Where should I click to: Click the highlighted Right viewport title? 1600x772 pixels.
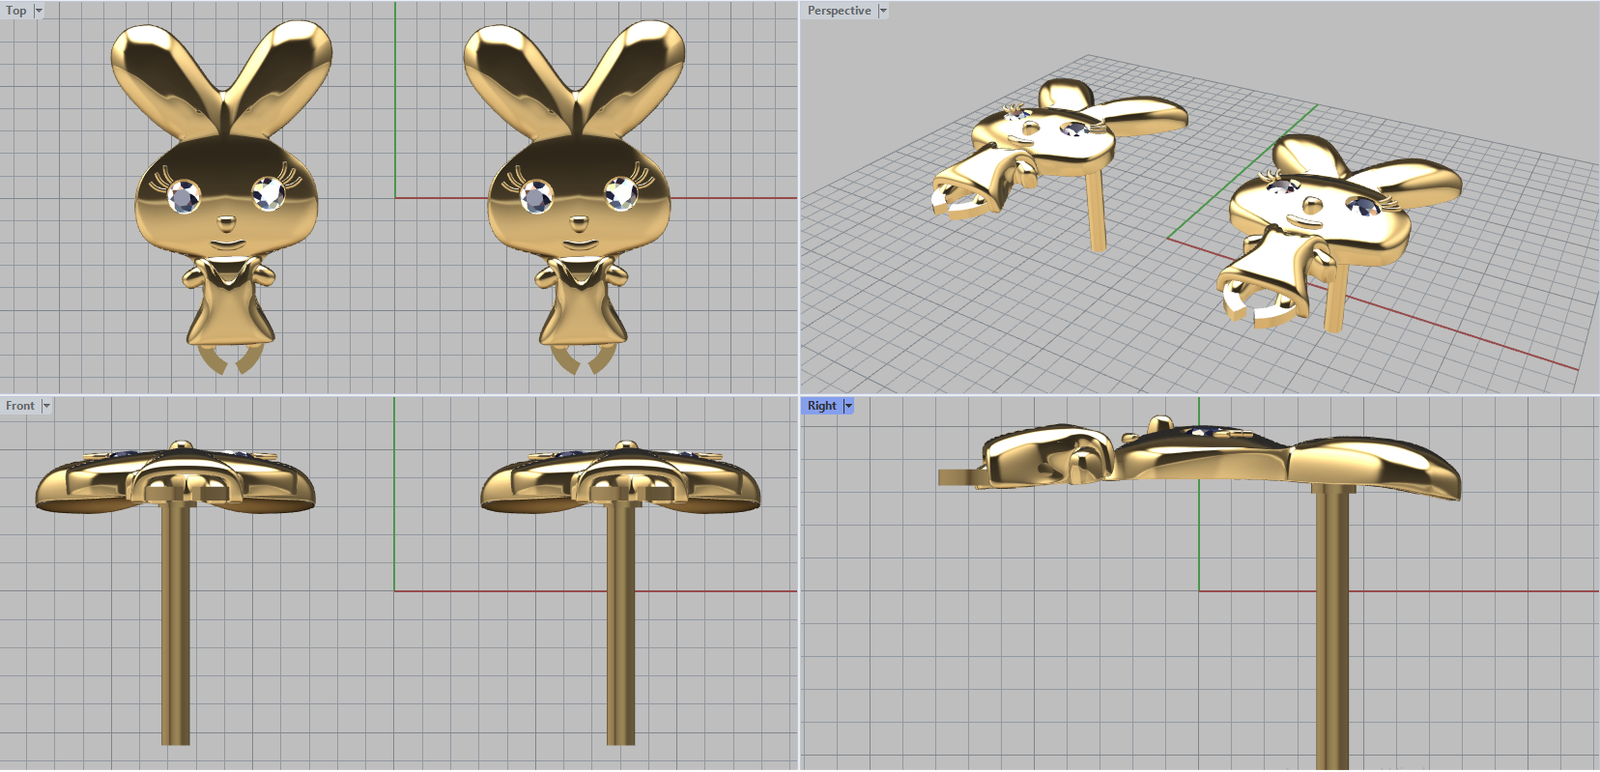tap(821, 406)
